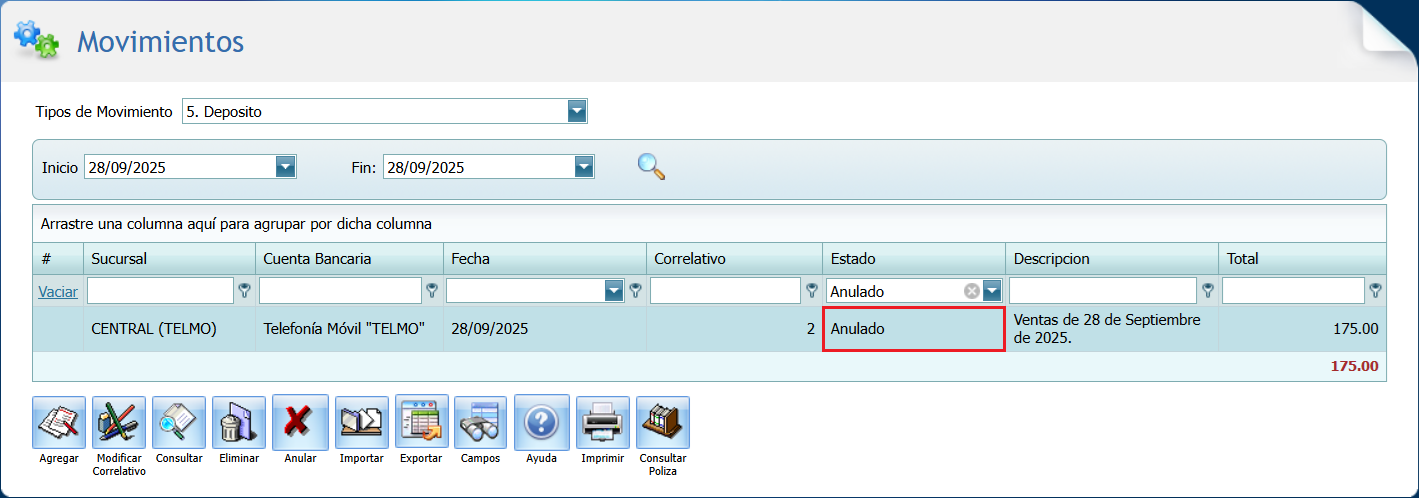The height and width of the screenshot is (498, 1419).
Task: Expand the Estado filter dropdown arrow
Action: (992, 291)
